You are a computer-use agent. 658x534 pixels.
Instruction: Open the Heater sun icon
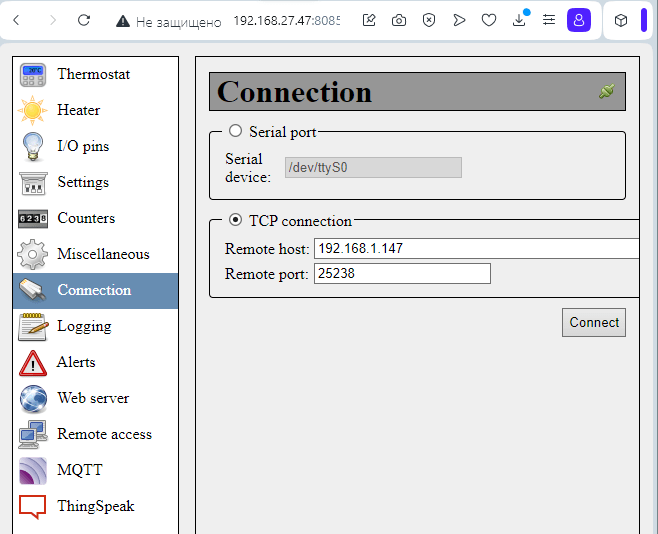pyautogui.click(x=33, y=110)
